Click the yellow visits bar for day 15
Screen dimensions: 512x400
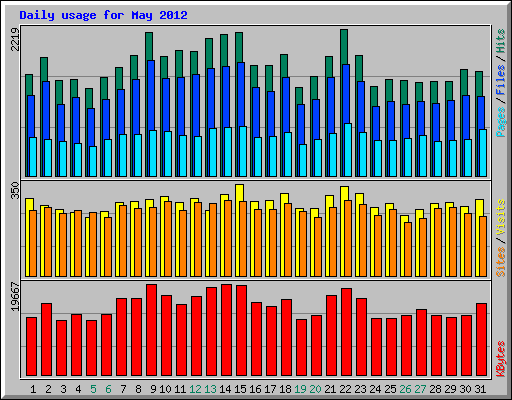(239, 193)
